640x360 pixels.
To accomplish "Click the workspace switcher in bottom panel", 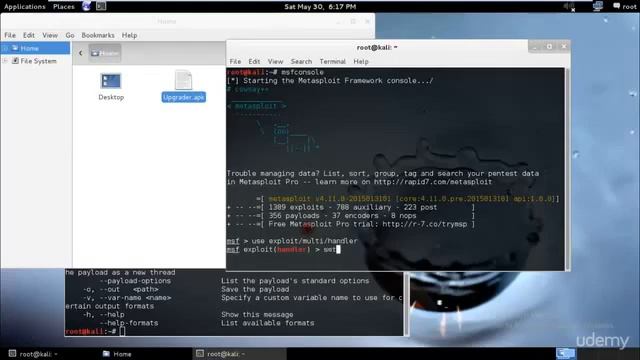I will coord(566,353).
